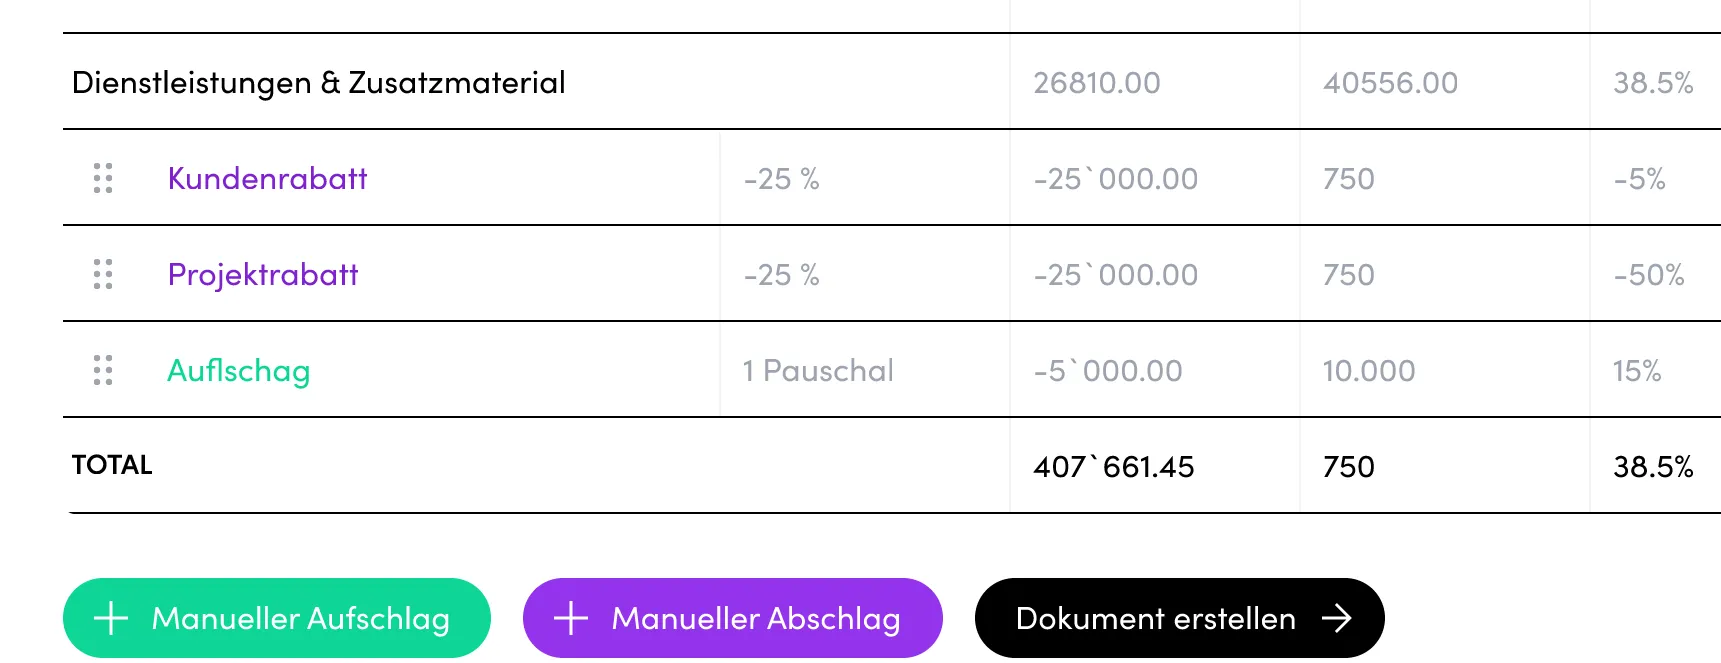Click the 1 Pauschal cell for Auflschag
The image size is (1721, 663).
pyautogui.click(x=816, y=370)
